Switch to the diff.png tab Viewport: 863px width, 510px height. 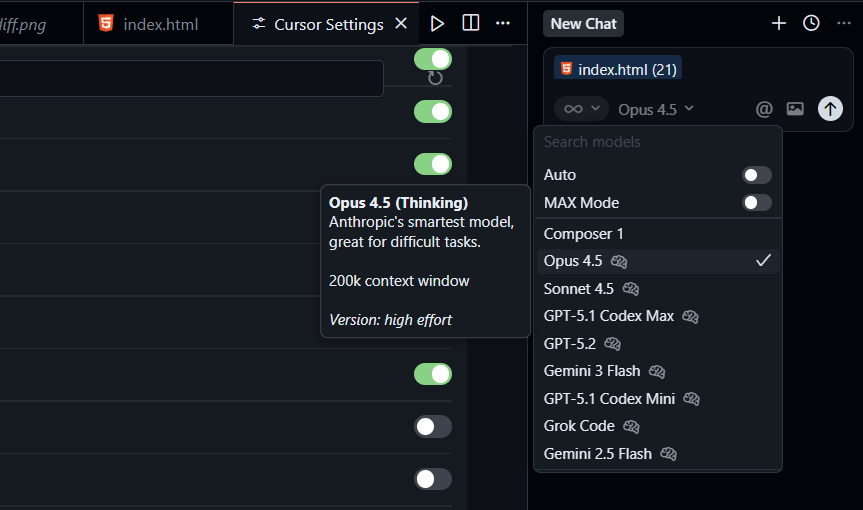pyautogui.click(x=39, y=24)
